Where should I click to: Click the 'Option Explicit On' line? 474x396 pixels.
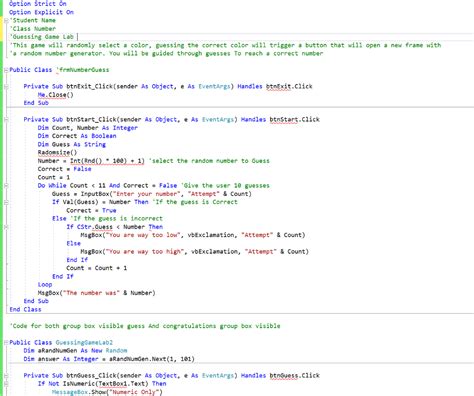(41, 12)
